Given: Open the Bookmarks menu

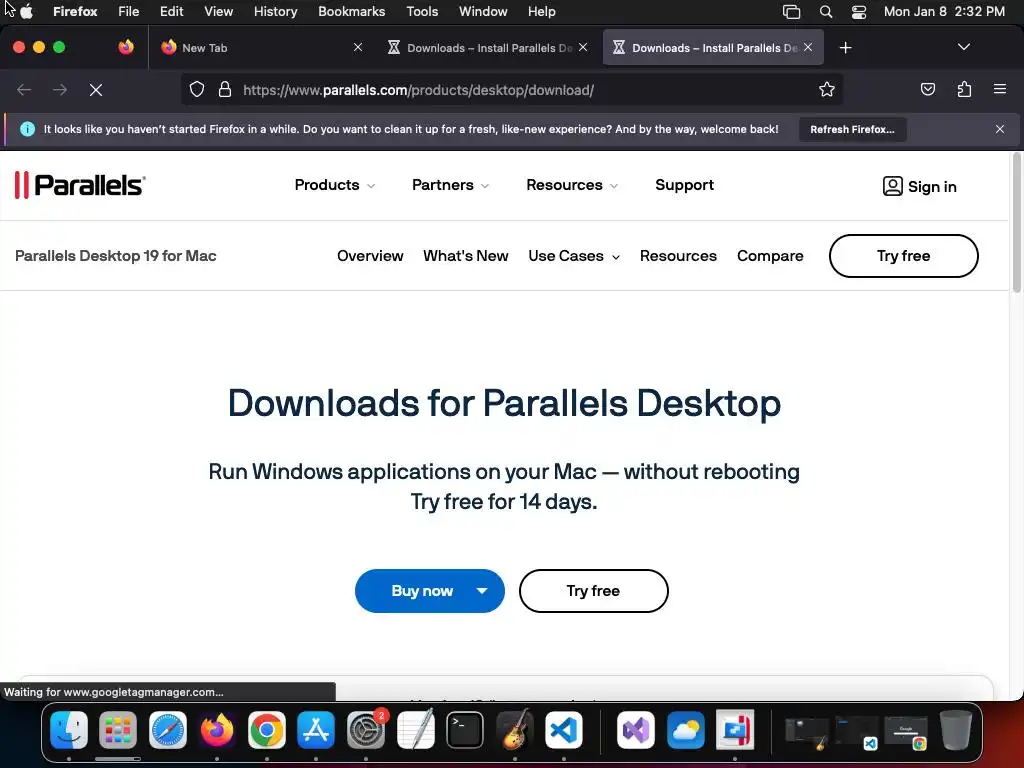Looking at the screenshot, I should [x=351, y=12].
